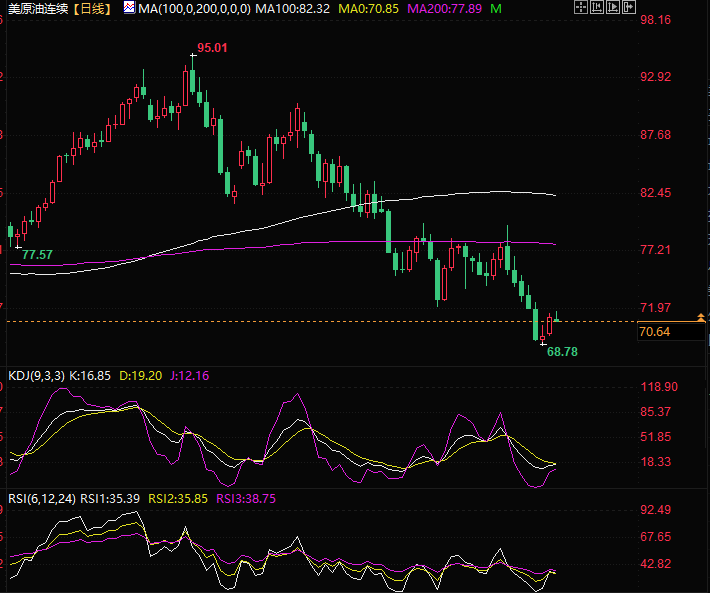The image size is (710, 593).
Task: Click the crosshair cursor icon in top toolbar
Action: pos(582,8)
